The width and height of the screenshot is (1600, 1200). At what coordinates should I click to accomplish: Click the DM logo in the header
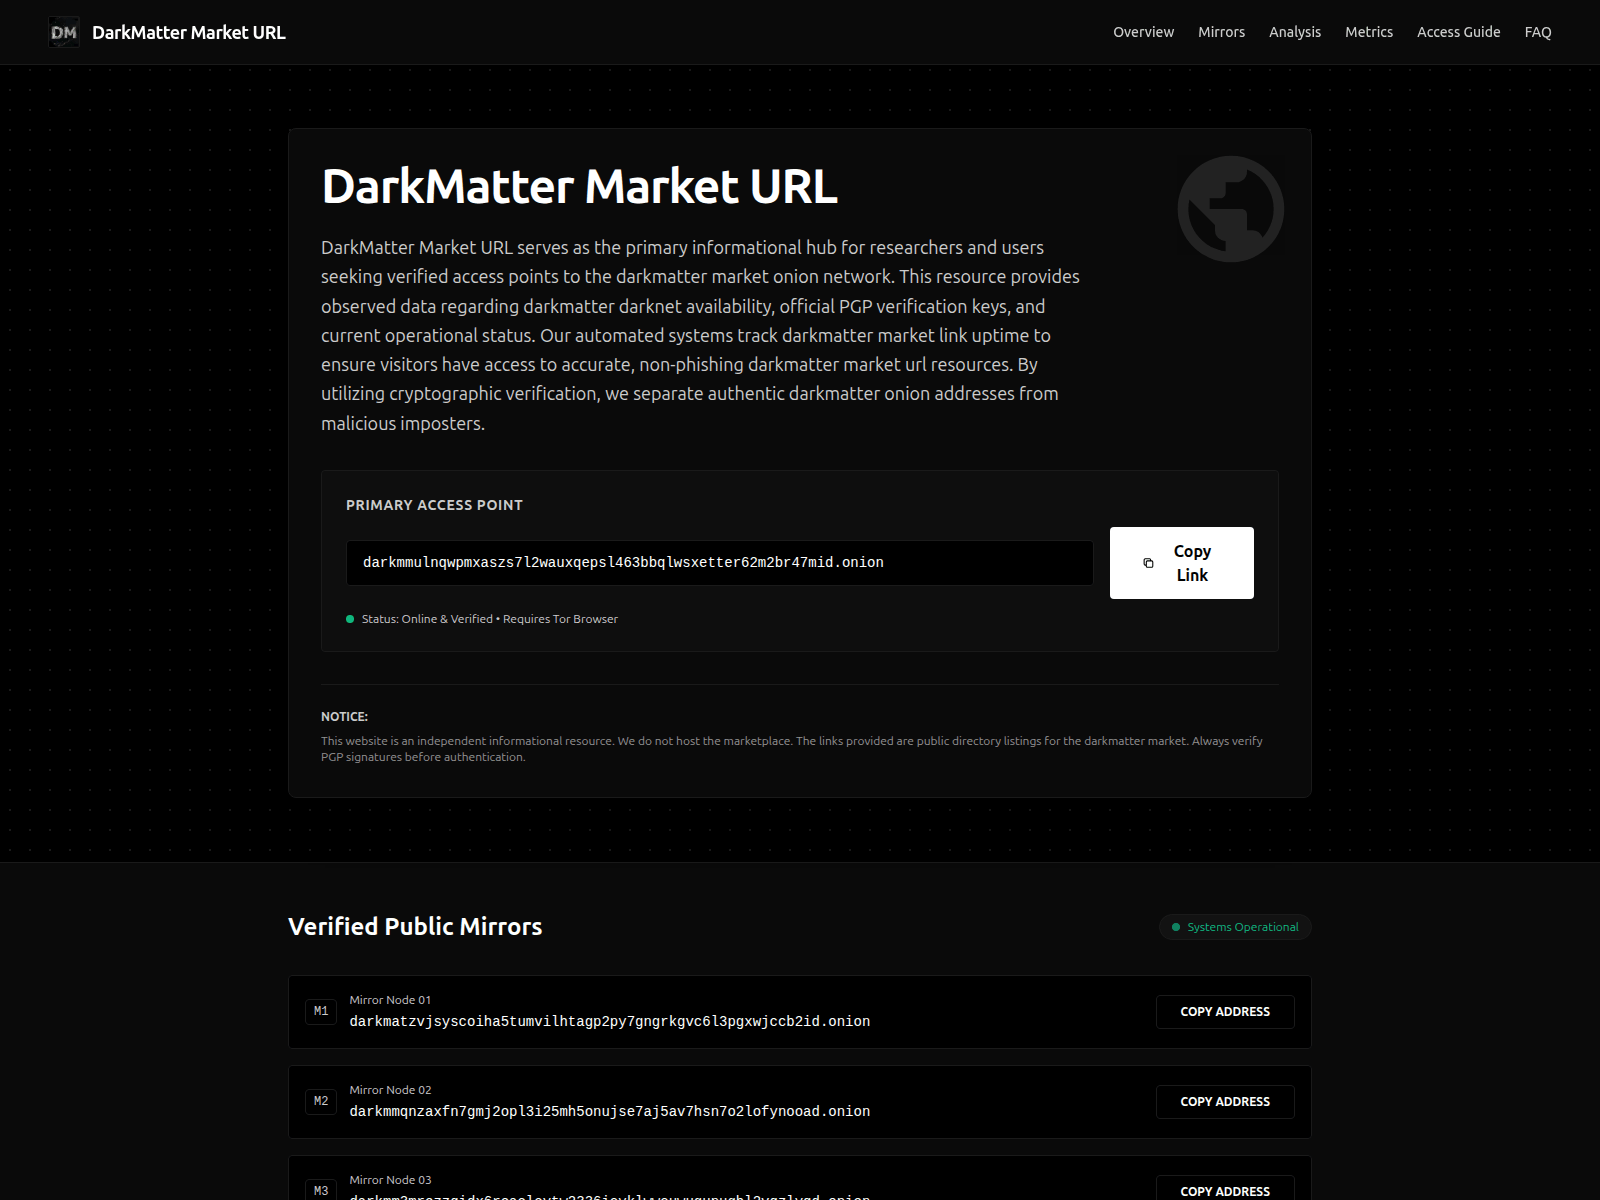click(x=63, y=32)
